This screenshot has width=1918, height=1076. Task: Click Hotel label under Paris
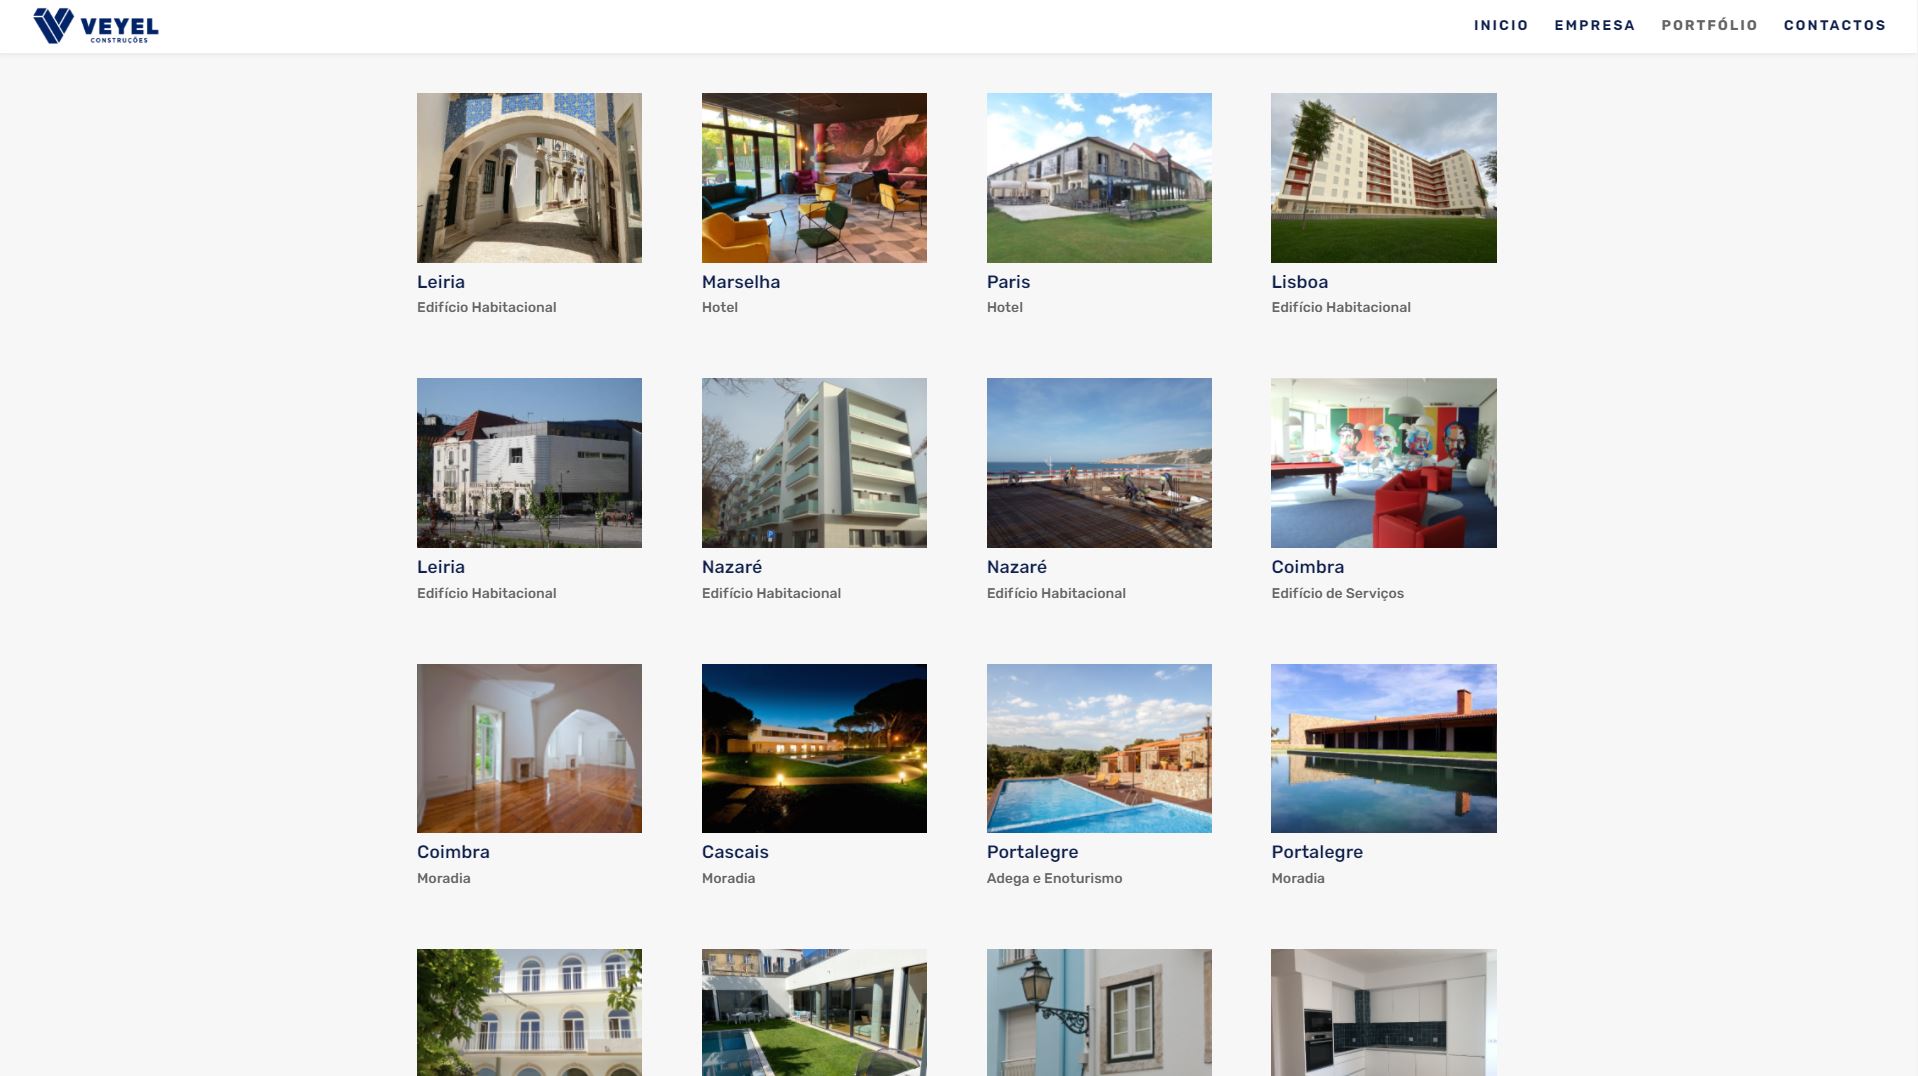point(1004,307)
